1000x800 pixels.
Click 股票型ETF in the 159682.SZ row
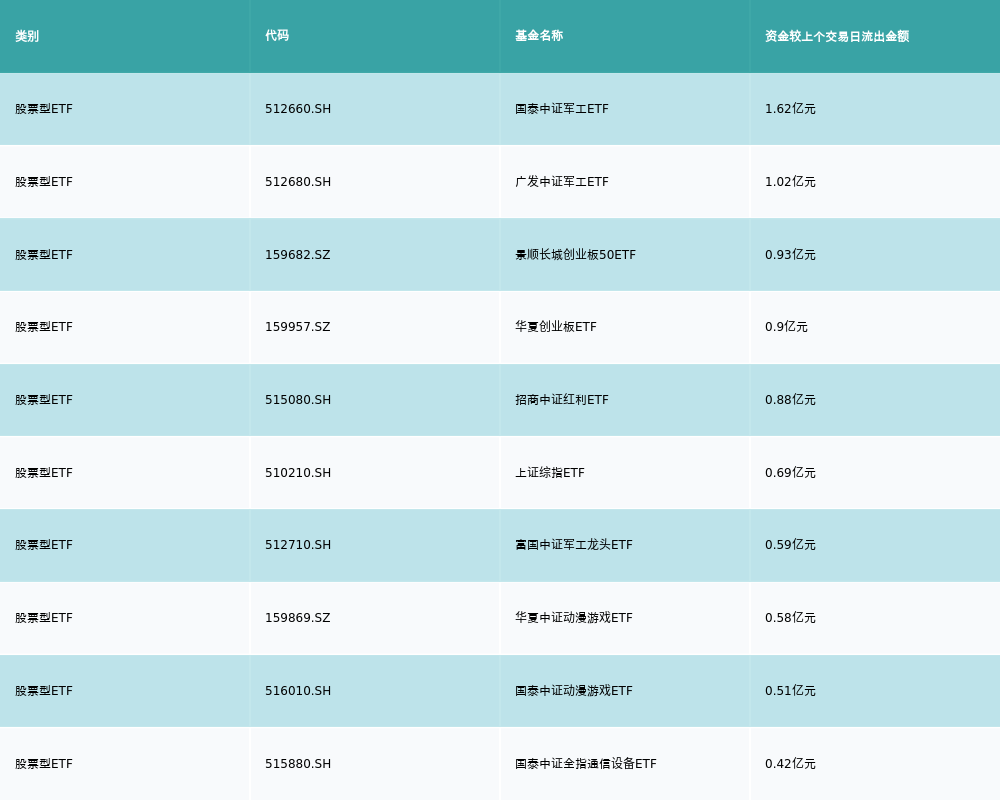[44, 255]
